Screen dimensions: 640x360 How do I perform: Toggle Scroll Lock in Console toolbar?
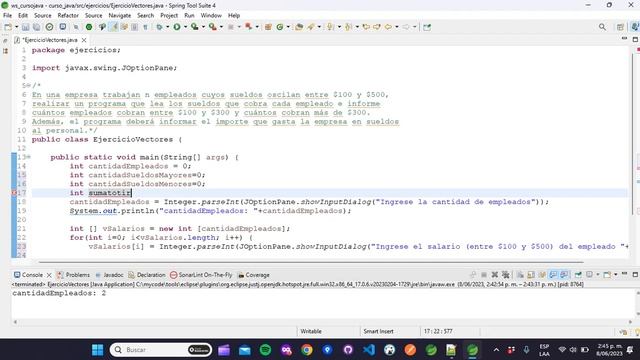[x=531, y=275]
